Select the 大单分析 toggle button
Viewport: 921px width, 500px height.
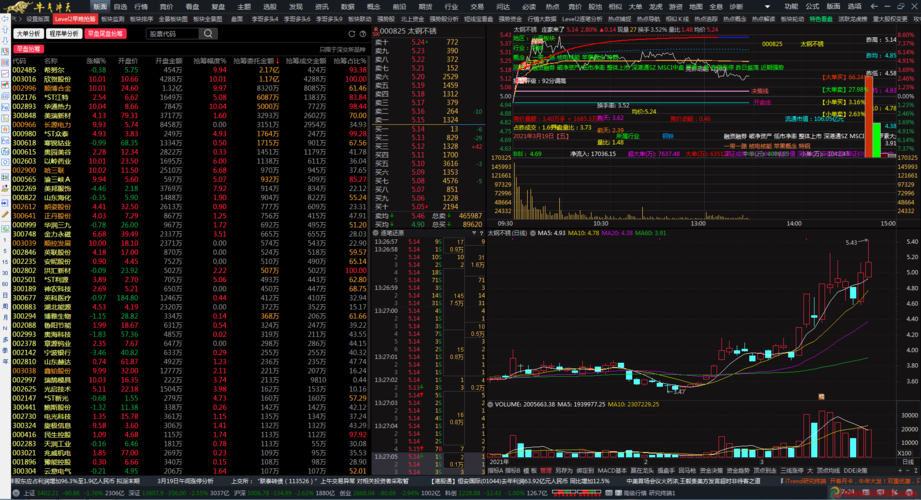(28, 33)
